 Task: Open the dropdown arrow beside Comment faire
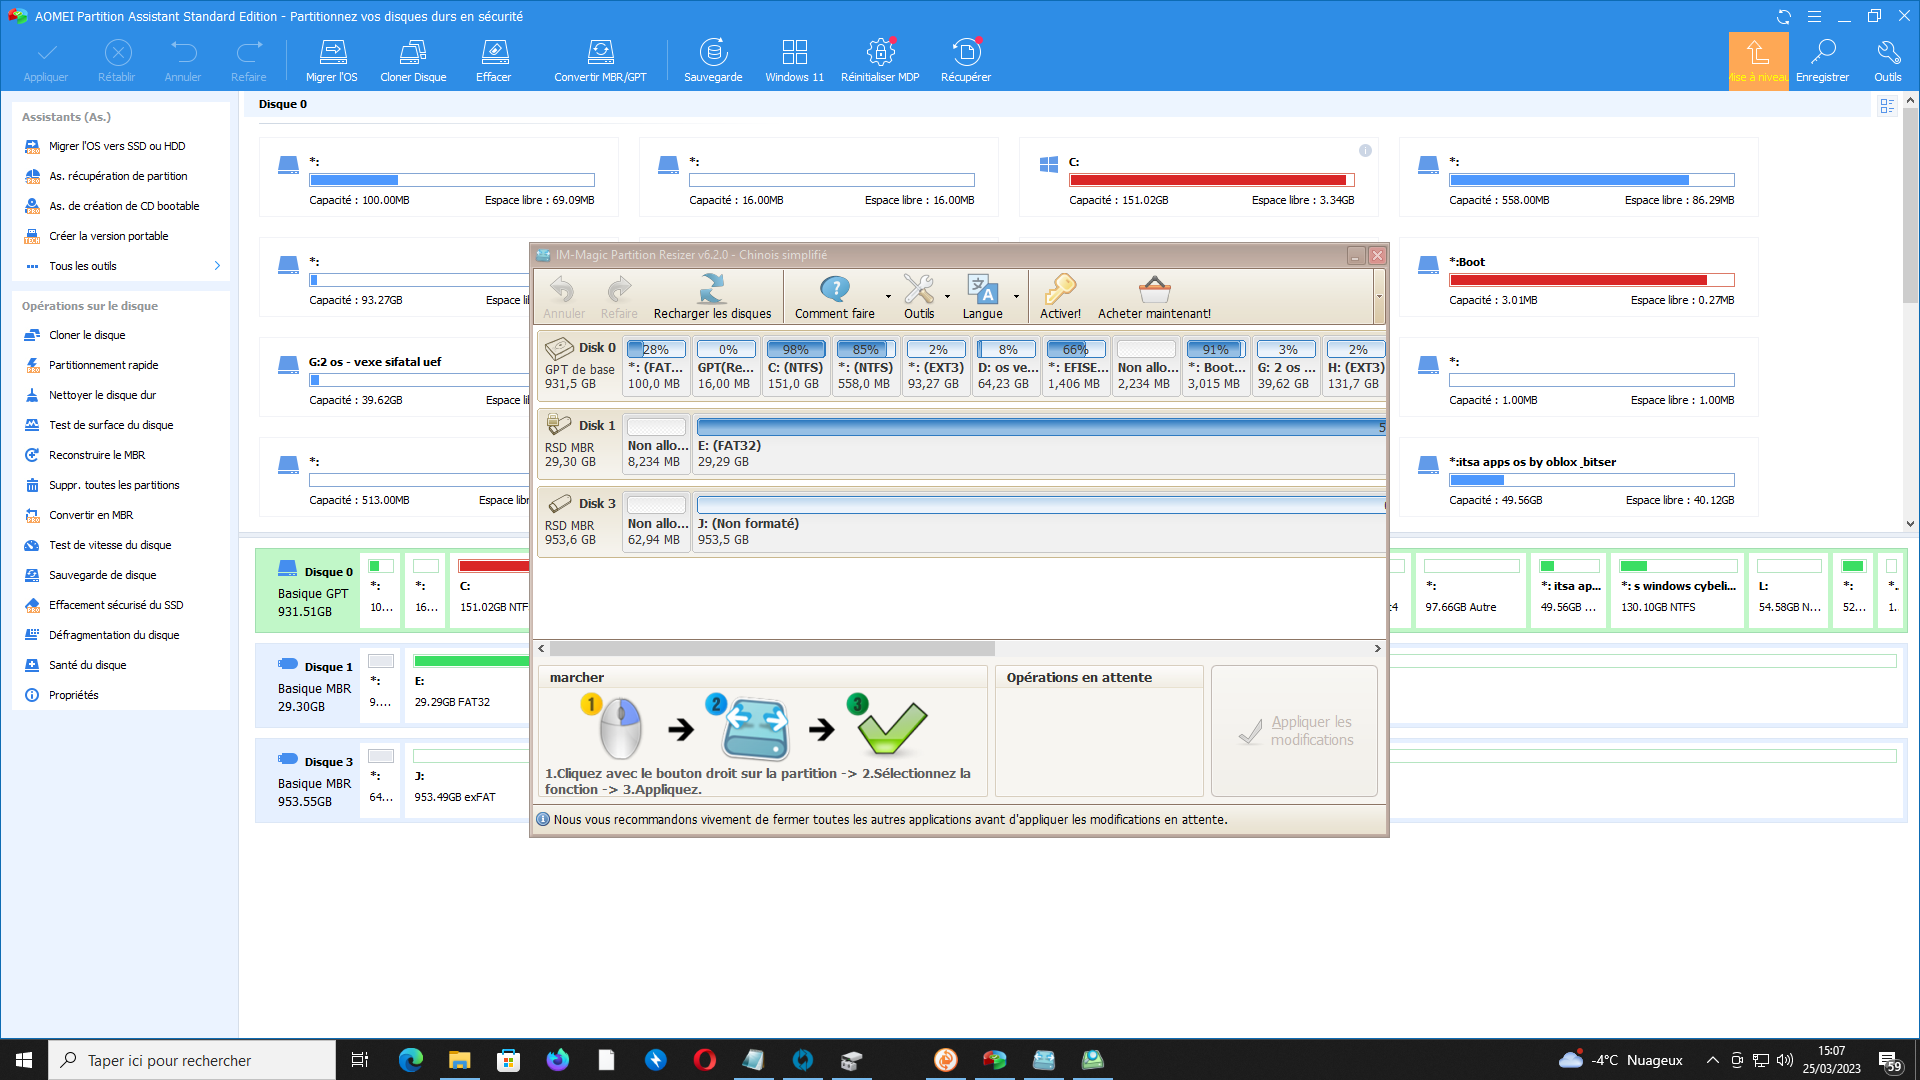coord(888,297)
